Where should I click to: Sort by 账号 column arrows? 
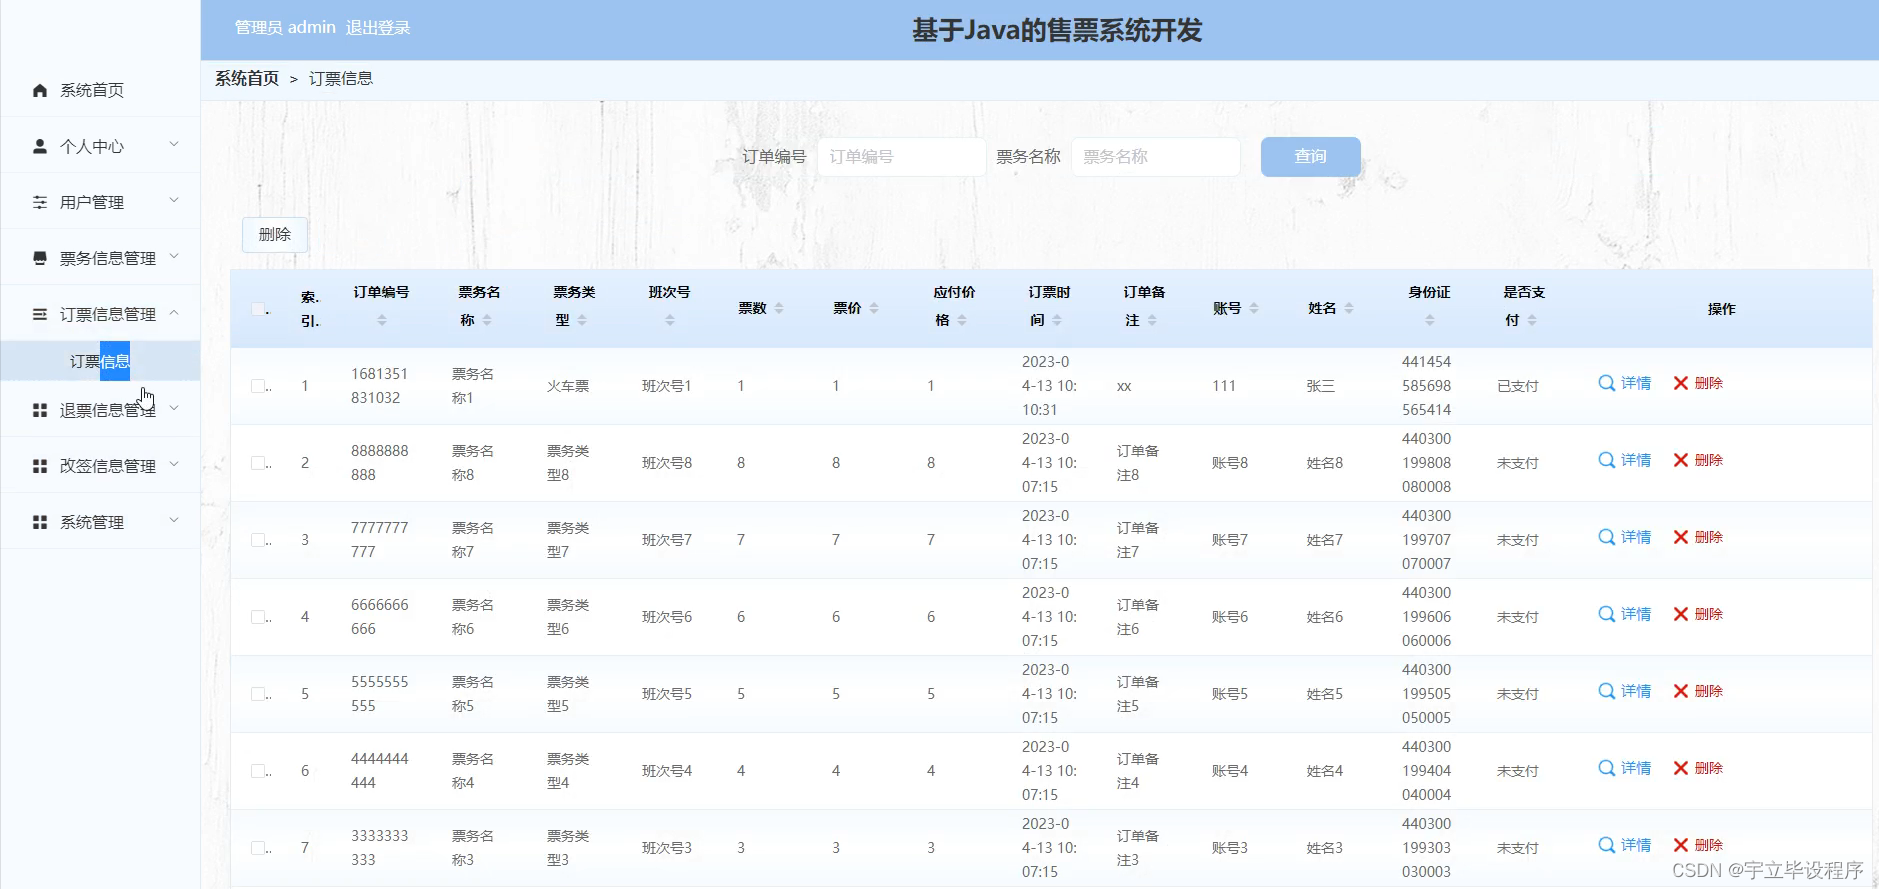[1254, 308]
